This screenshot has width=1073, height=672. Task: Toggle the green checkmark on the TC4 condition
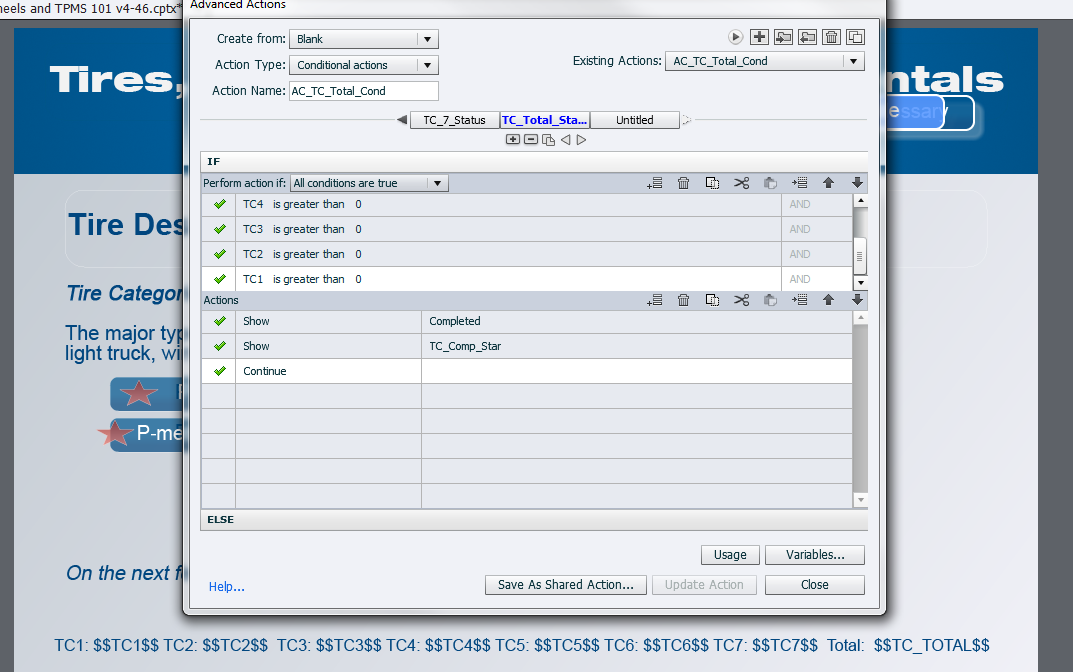coord(220,204)
